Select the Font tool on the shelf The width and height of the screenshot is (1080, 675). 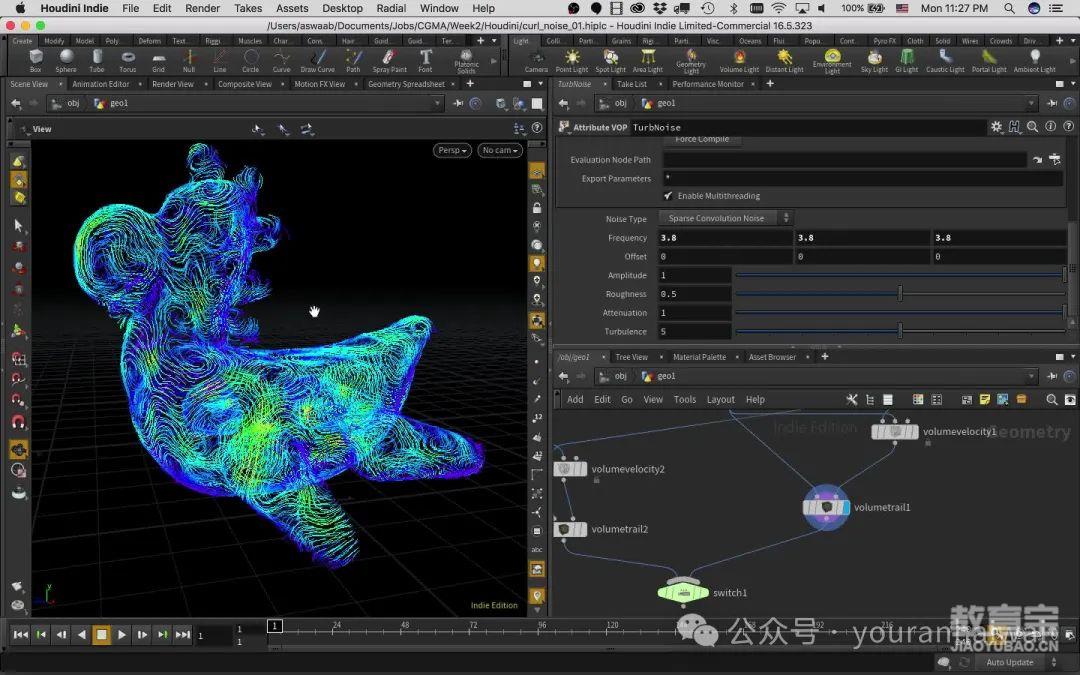pos(426,60)
